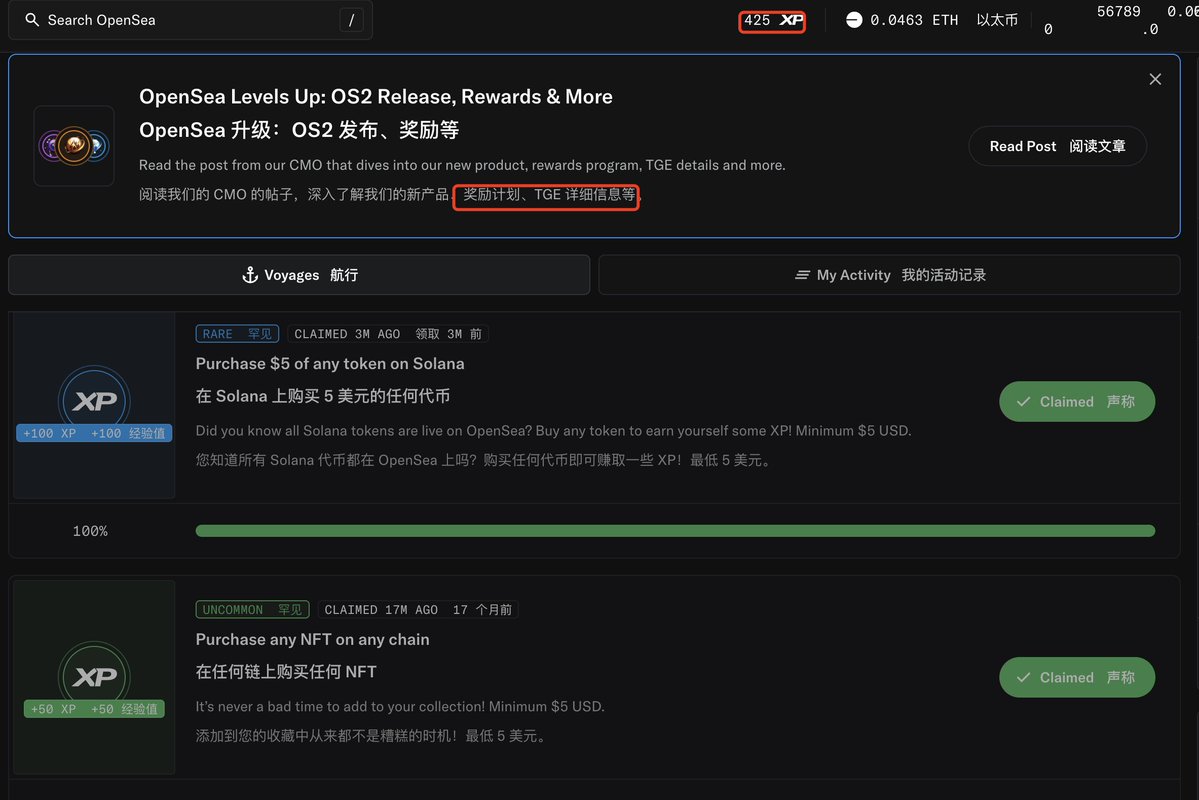Switch to the Voyages tab
This screenshot has width=1199, height=800.
tap(299, 275)
